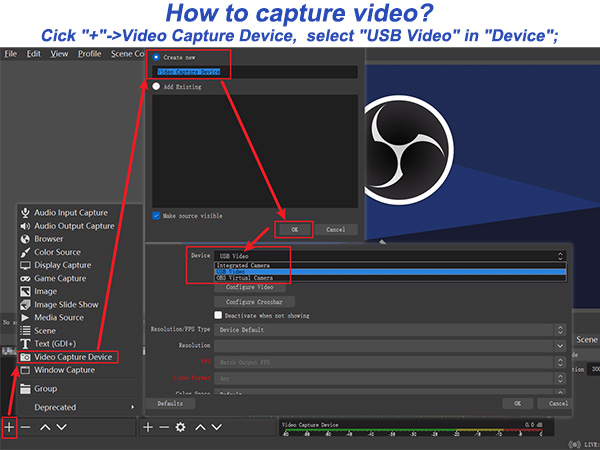600x450 pixels.
Task: Click the Color Source paintbrush icon
Action: click(x=25, y=253)
